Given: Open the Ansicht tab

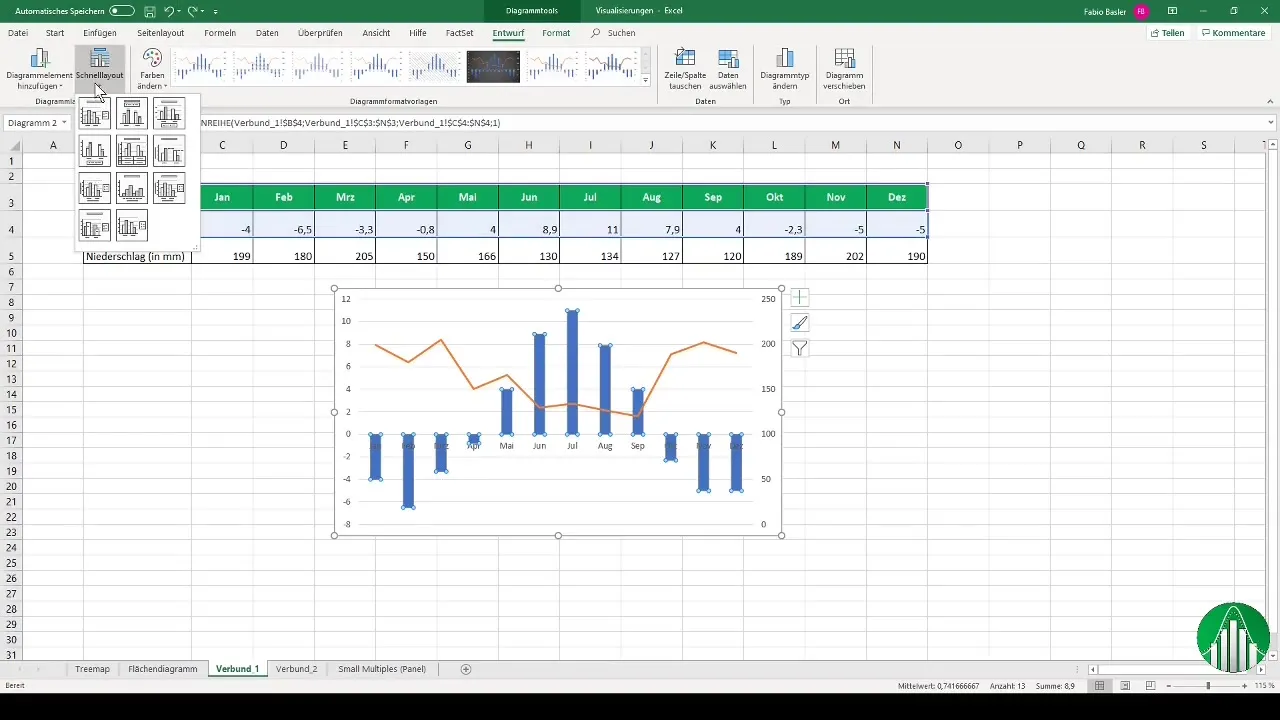Looking at the screenshot, I should 376,33.
